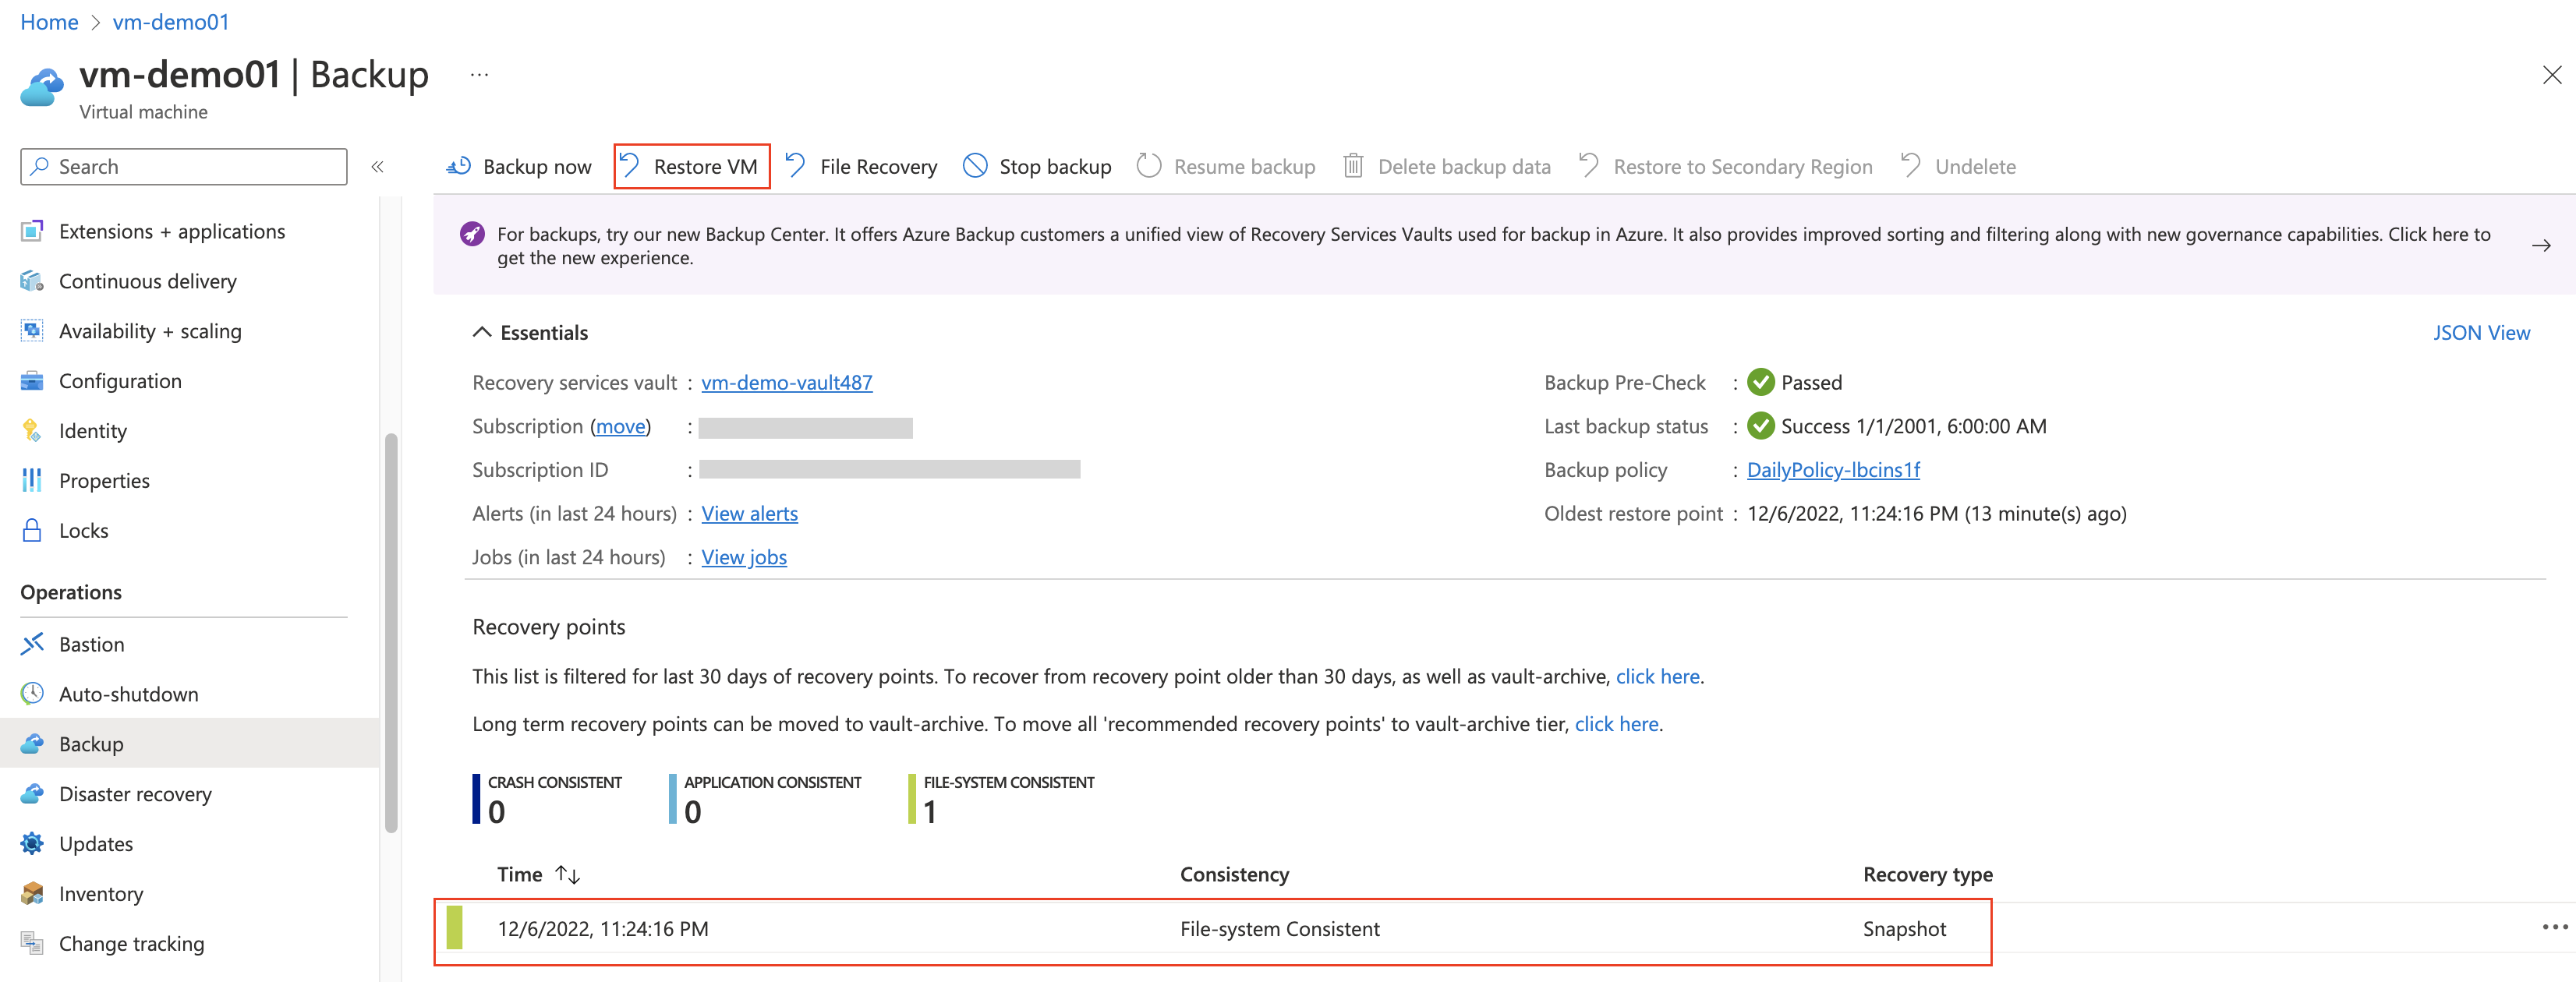Select the Configuration menu item
Image resolution: width=2576 pixels, height=982 pixels.
pyautogui.click(x=120, y=381)
